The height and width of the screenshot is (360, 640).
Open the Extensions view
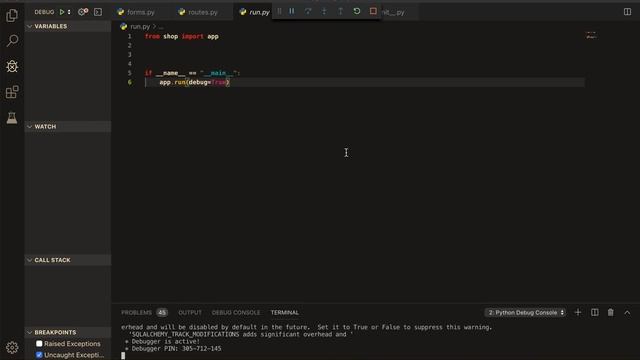12,92
